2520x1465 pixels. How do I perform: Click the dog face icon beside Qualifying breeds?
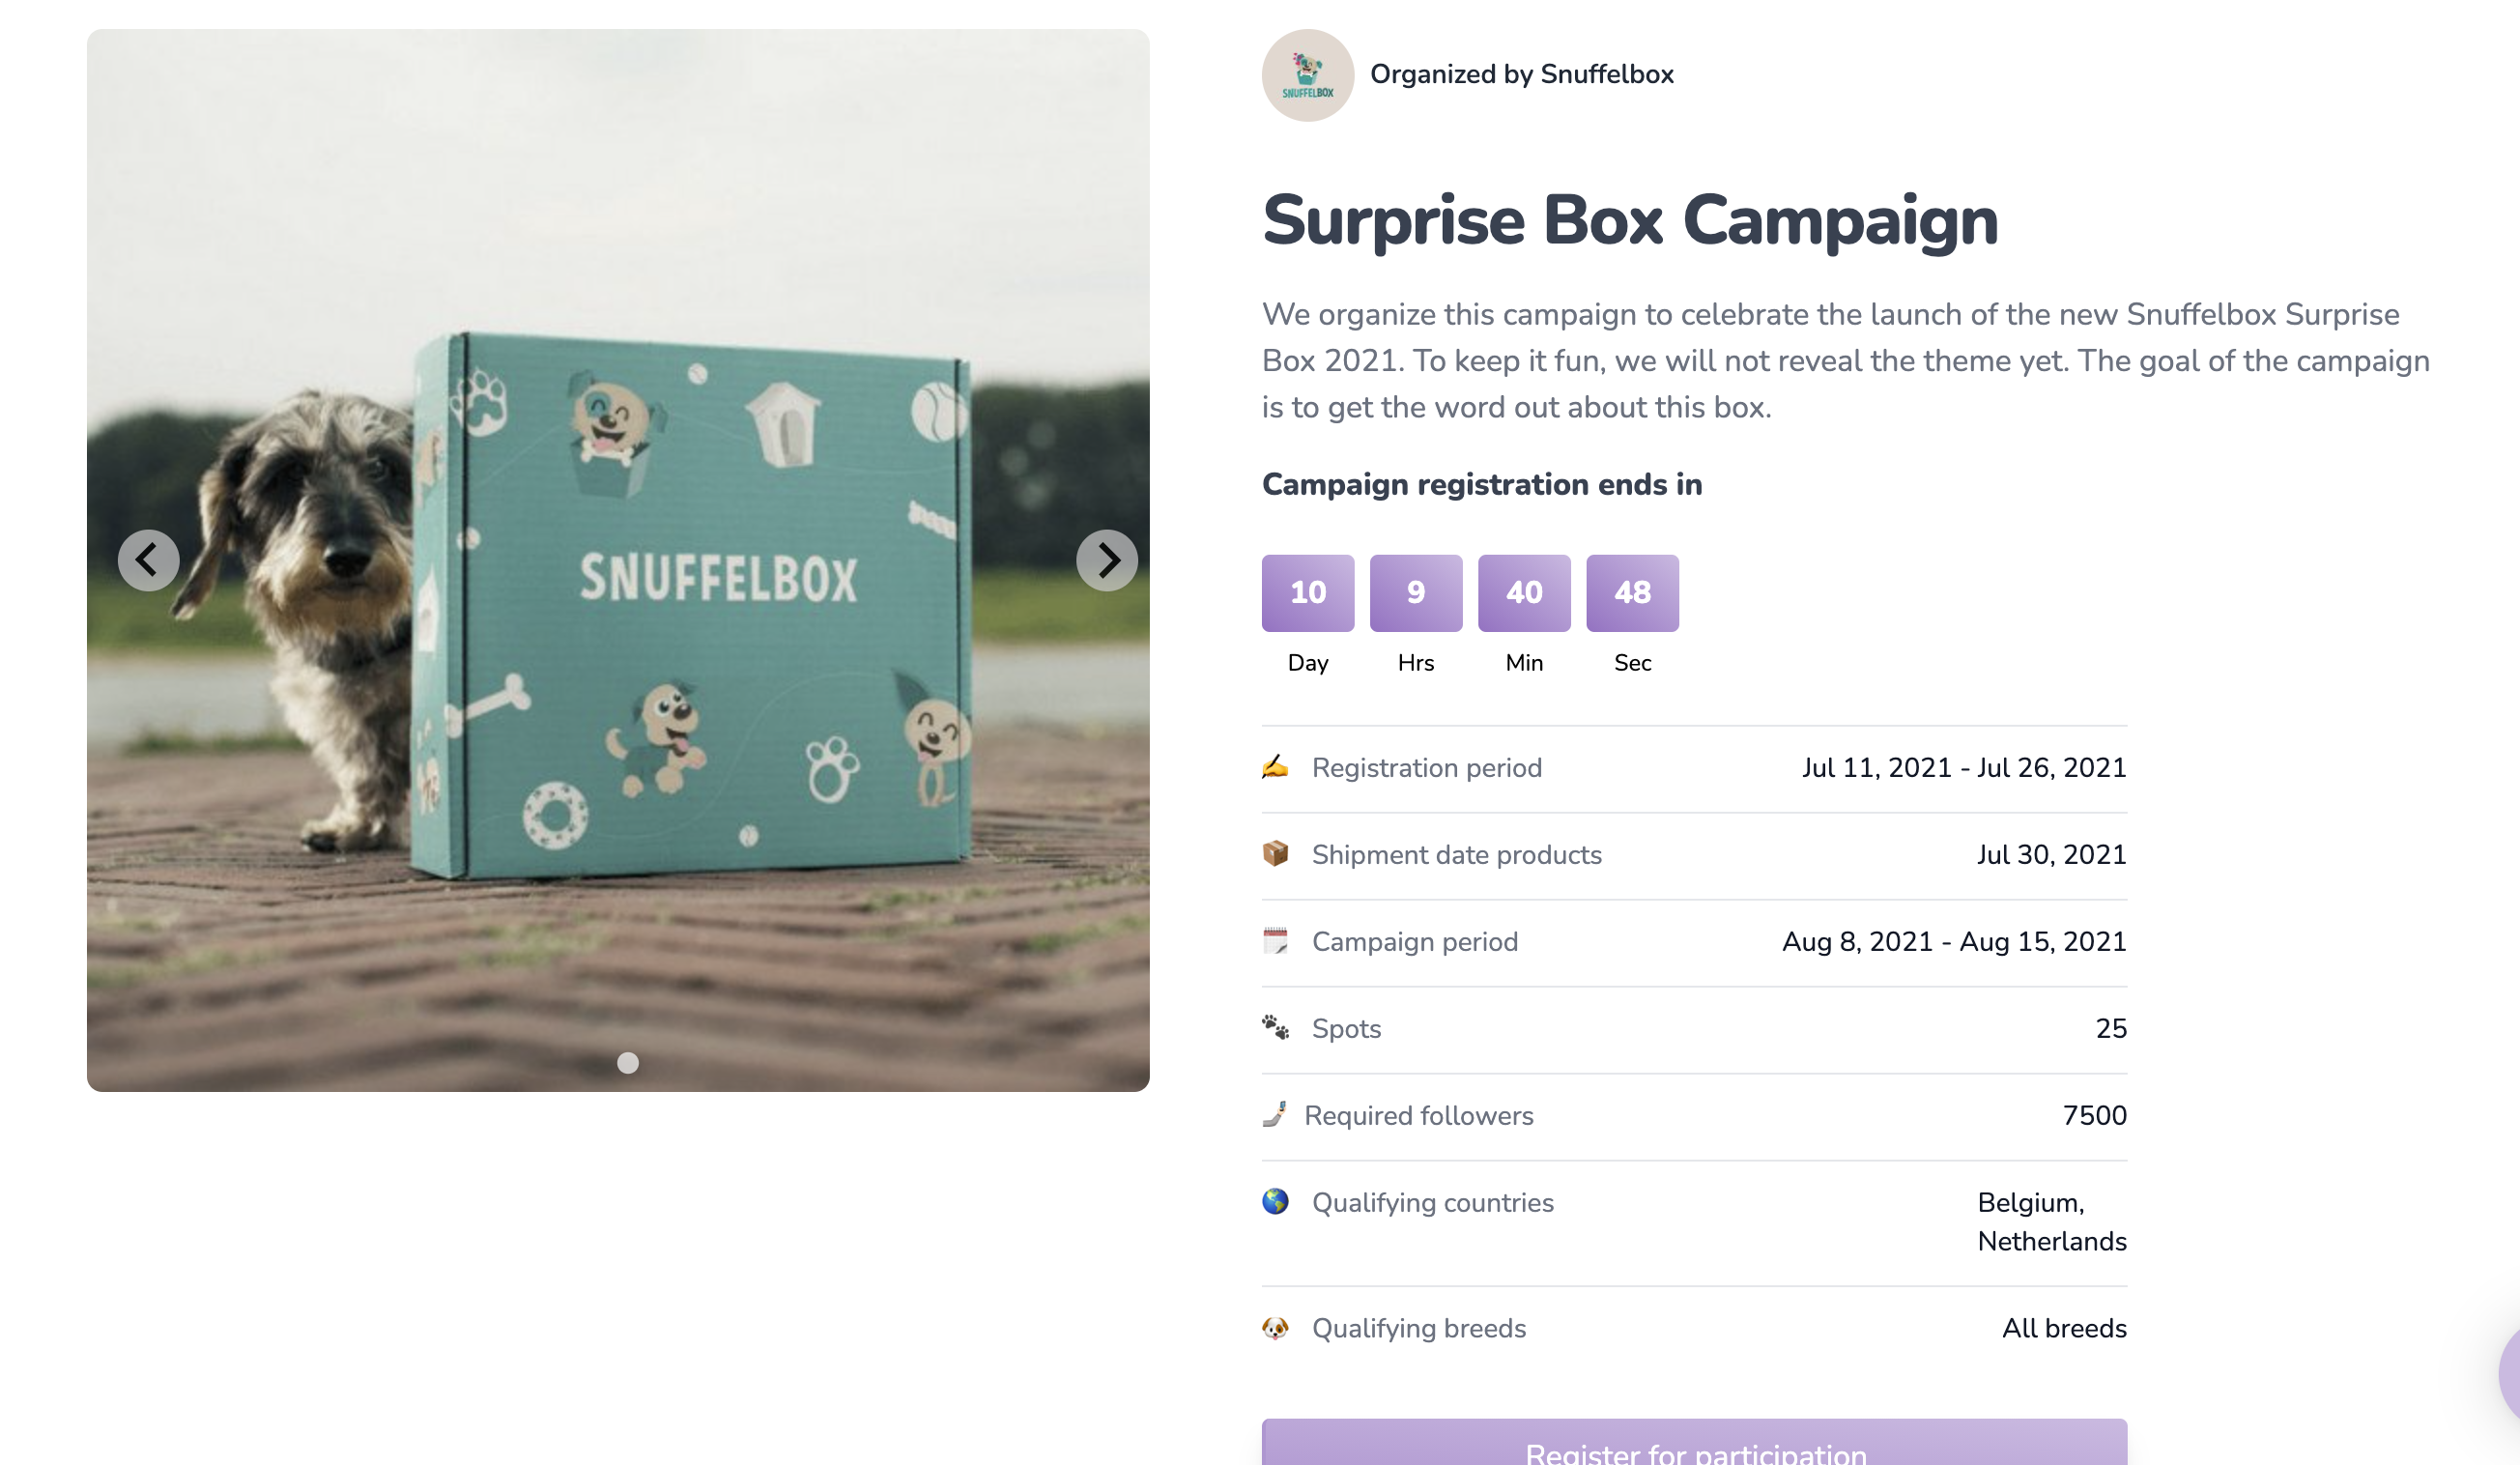(x=1275, y=1327)
